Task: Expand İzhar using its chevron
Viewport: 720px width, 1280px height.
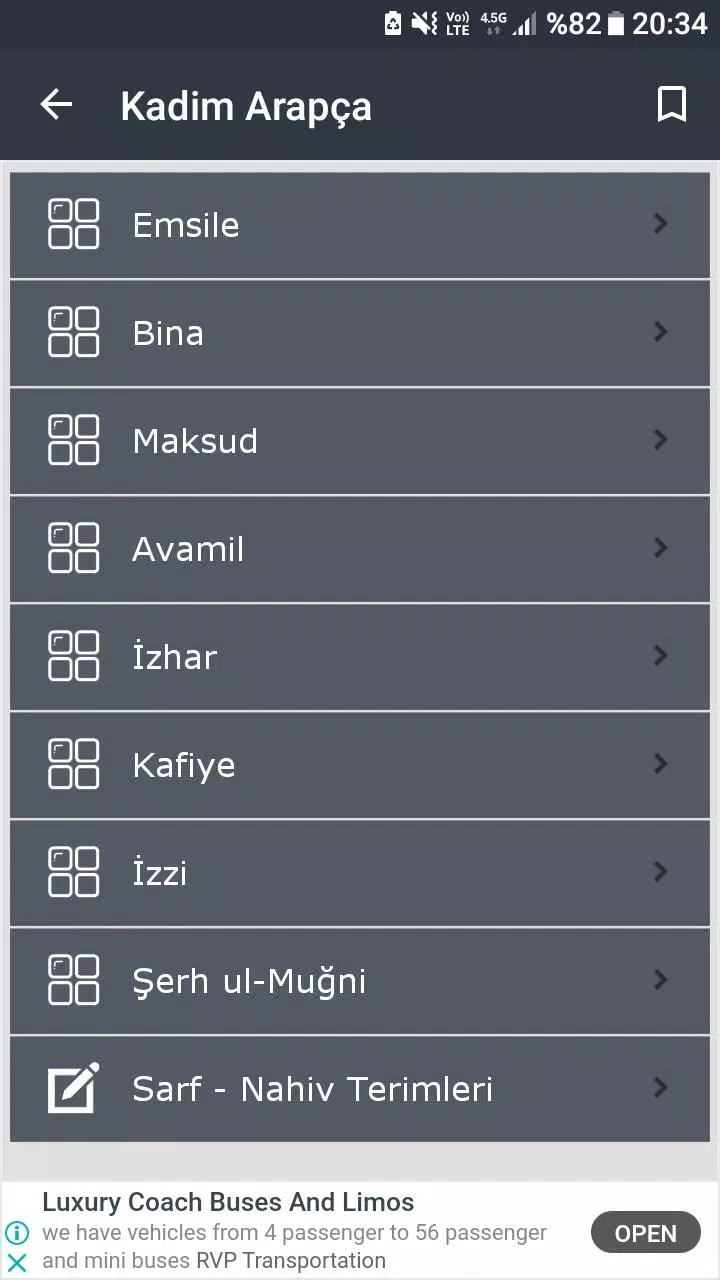Action: [660, 656]
